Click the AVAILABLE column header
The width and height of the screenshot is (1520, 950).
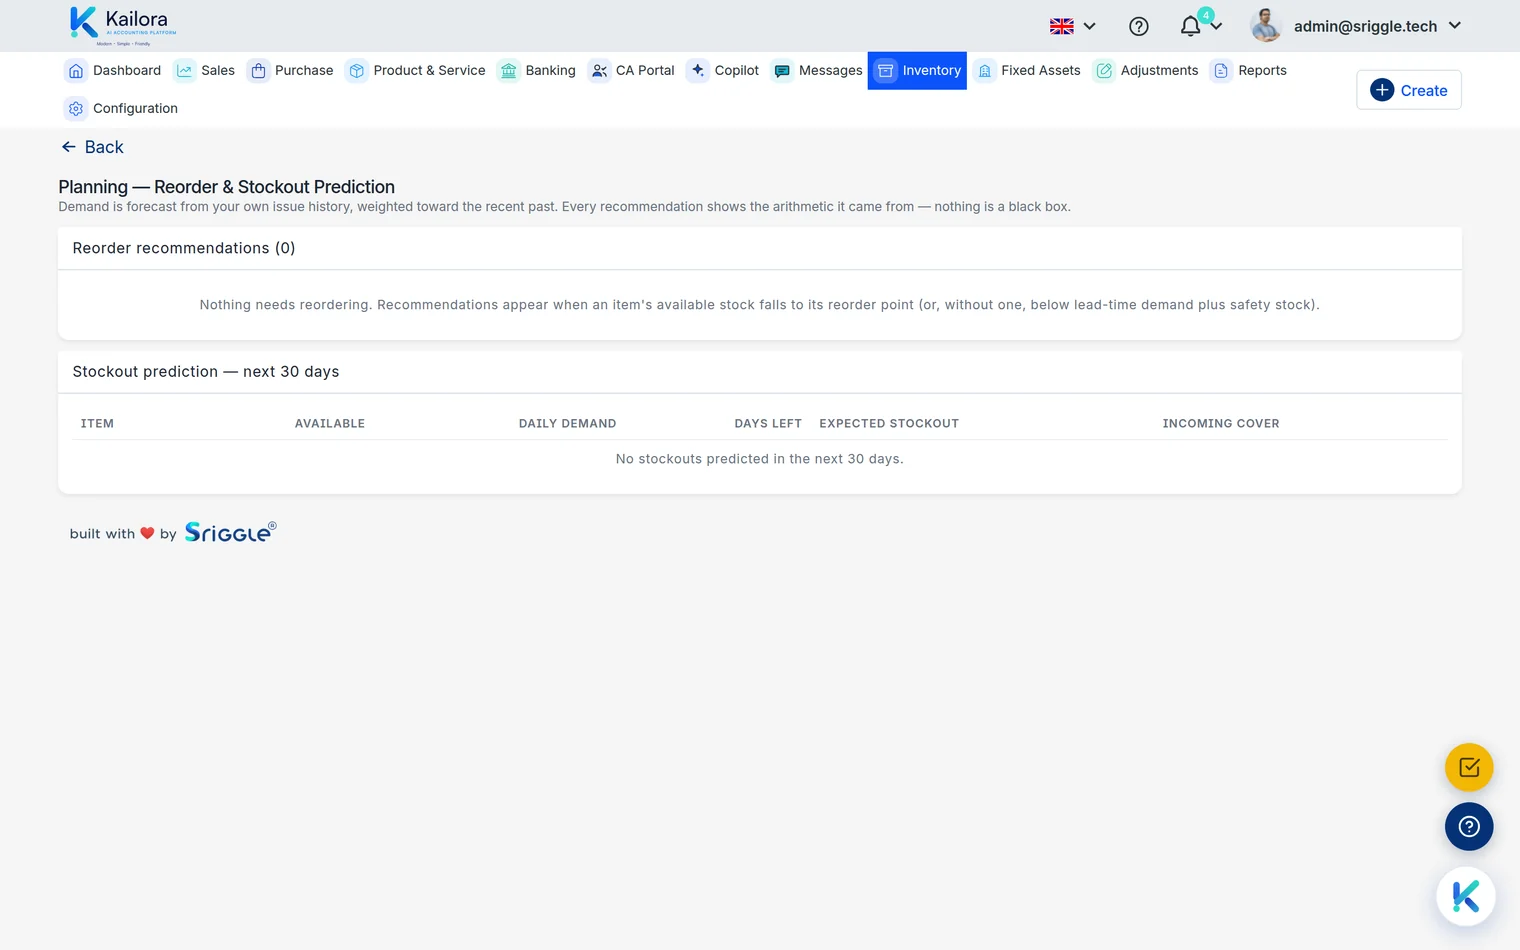[330, 424]
